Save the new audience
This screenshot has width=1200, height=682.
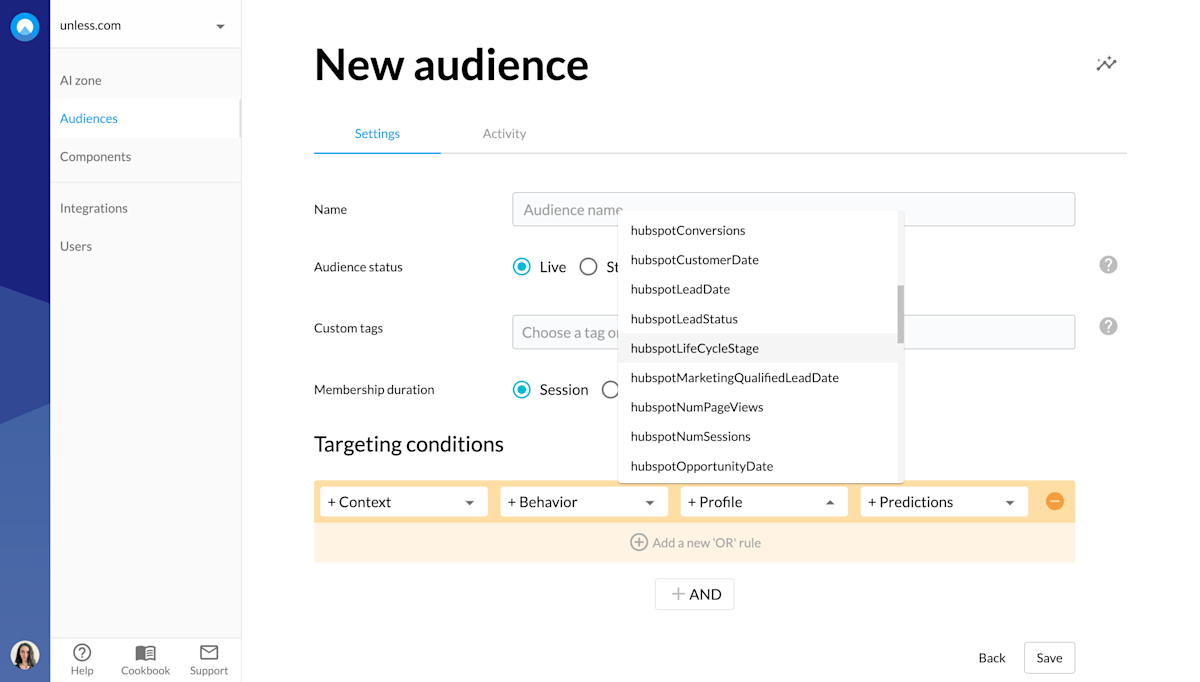(x=1049, y=657)
